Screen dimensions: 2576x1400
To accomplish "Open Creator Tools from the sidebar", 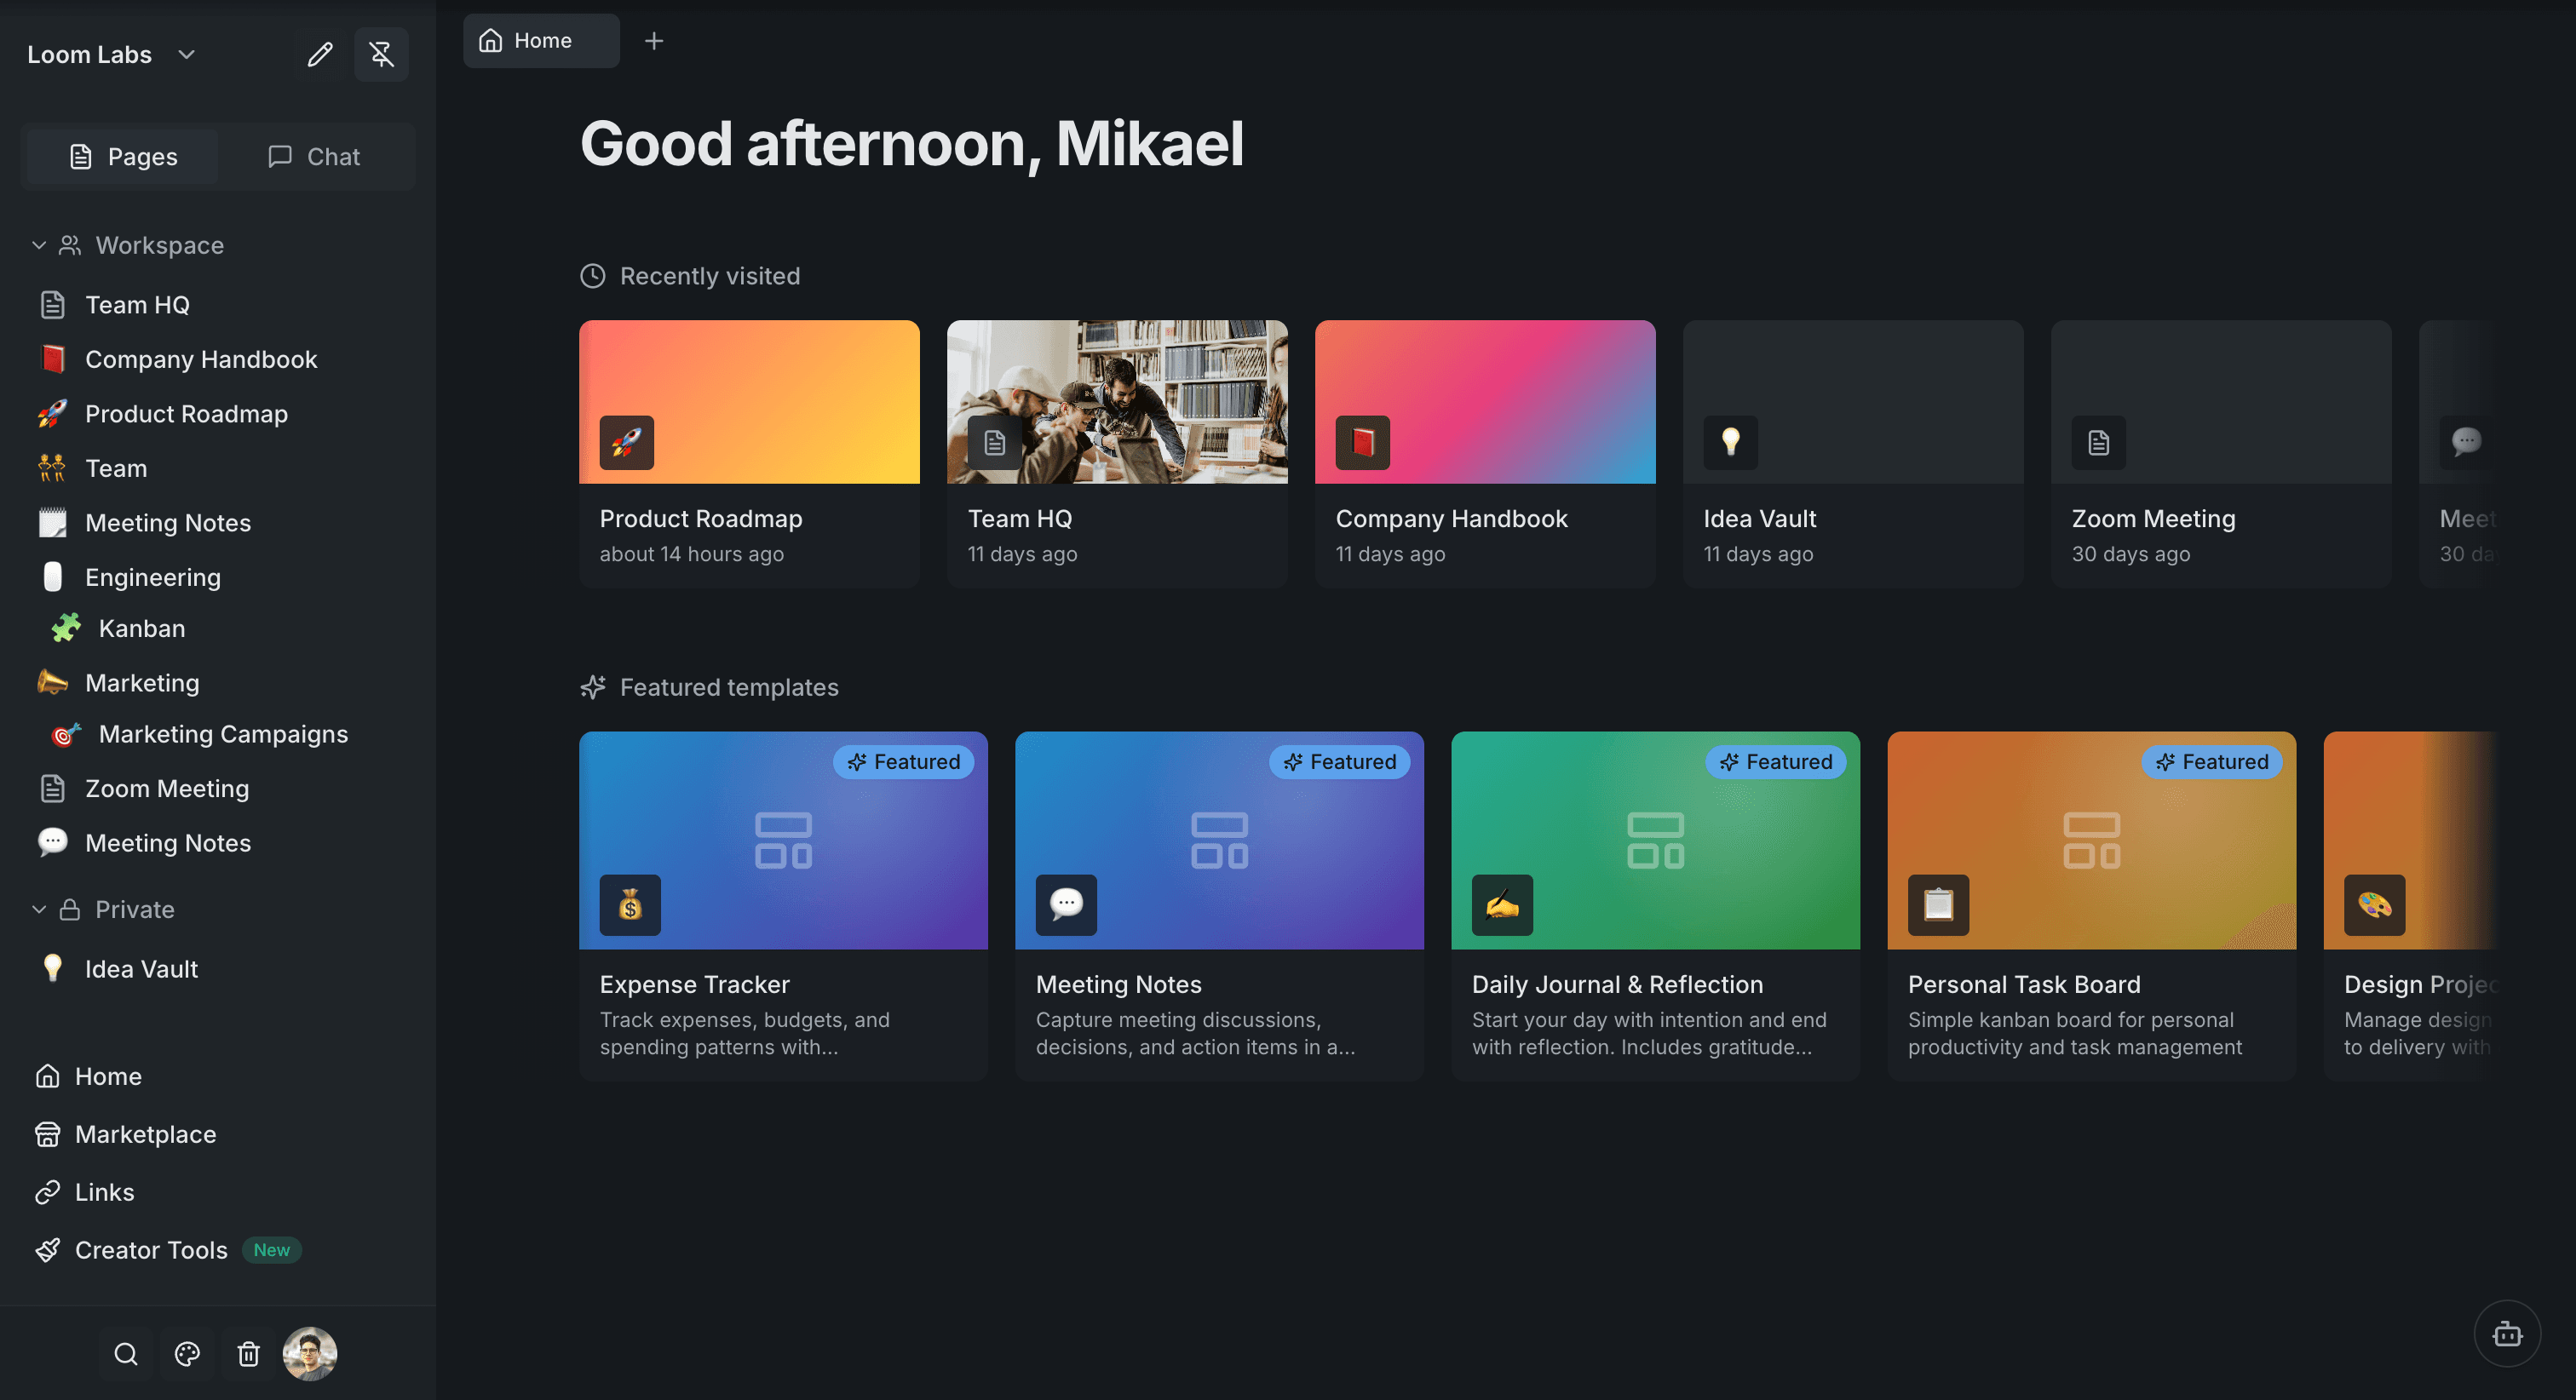I will 151,1249.
